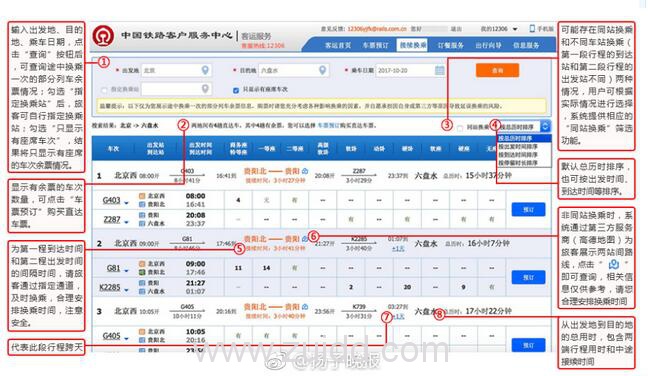The image size is (648, 376).
Task: Click K2285 硬座 cell showing 9
Action: [x=463, y=287]
